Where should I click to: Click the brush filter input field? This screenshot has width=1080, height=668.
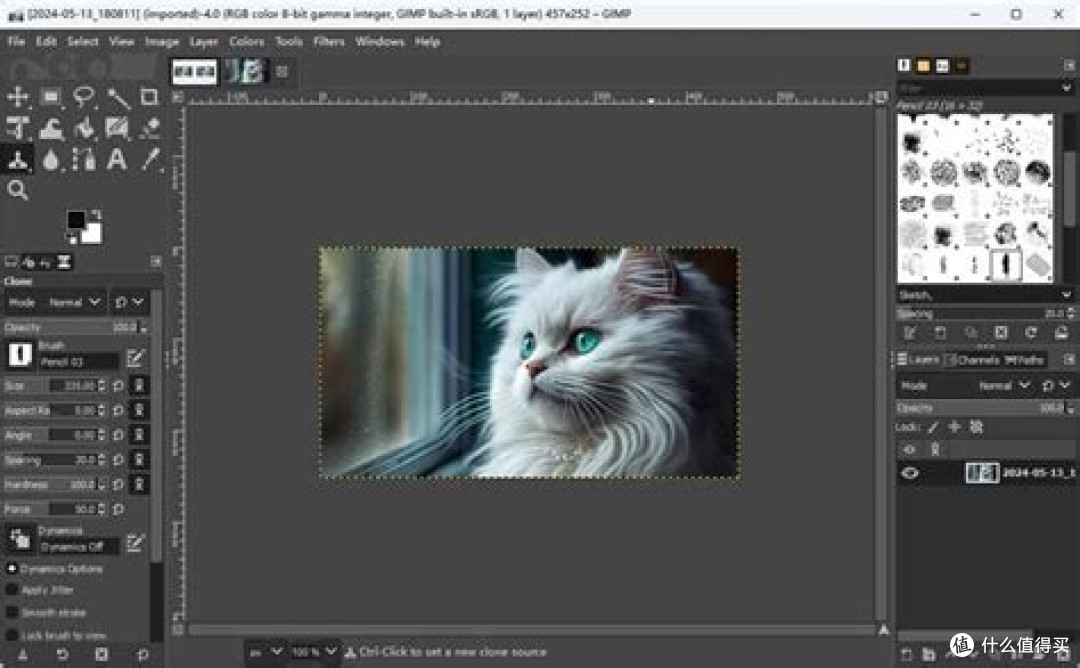click(x=985, y=88)
